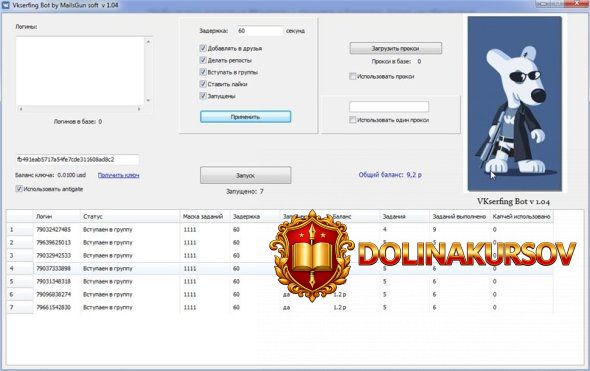
Task: Click the 'Баланс ключа: 0.0100 usd' text
Action: (x=50, y=175)
